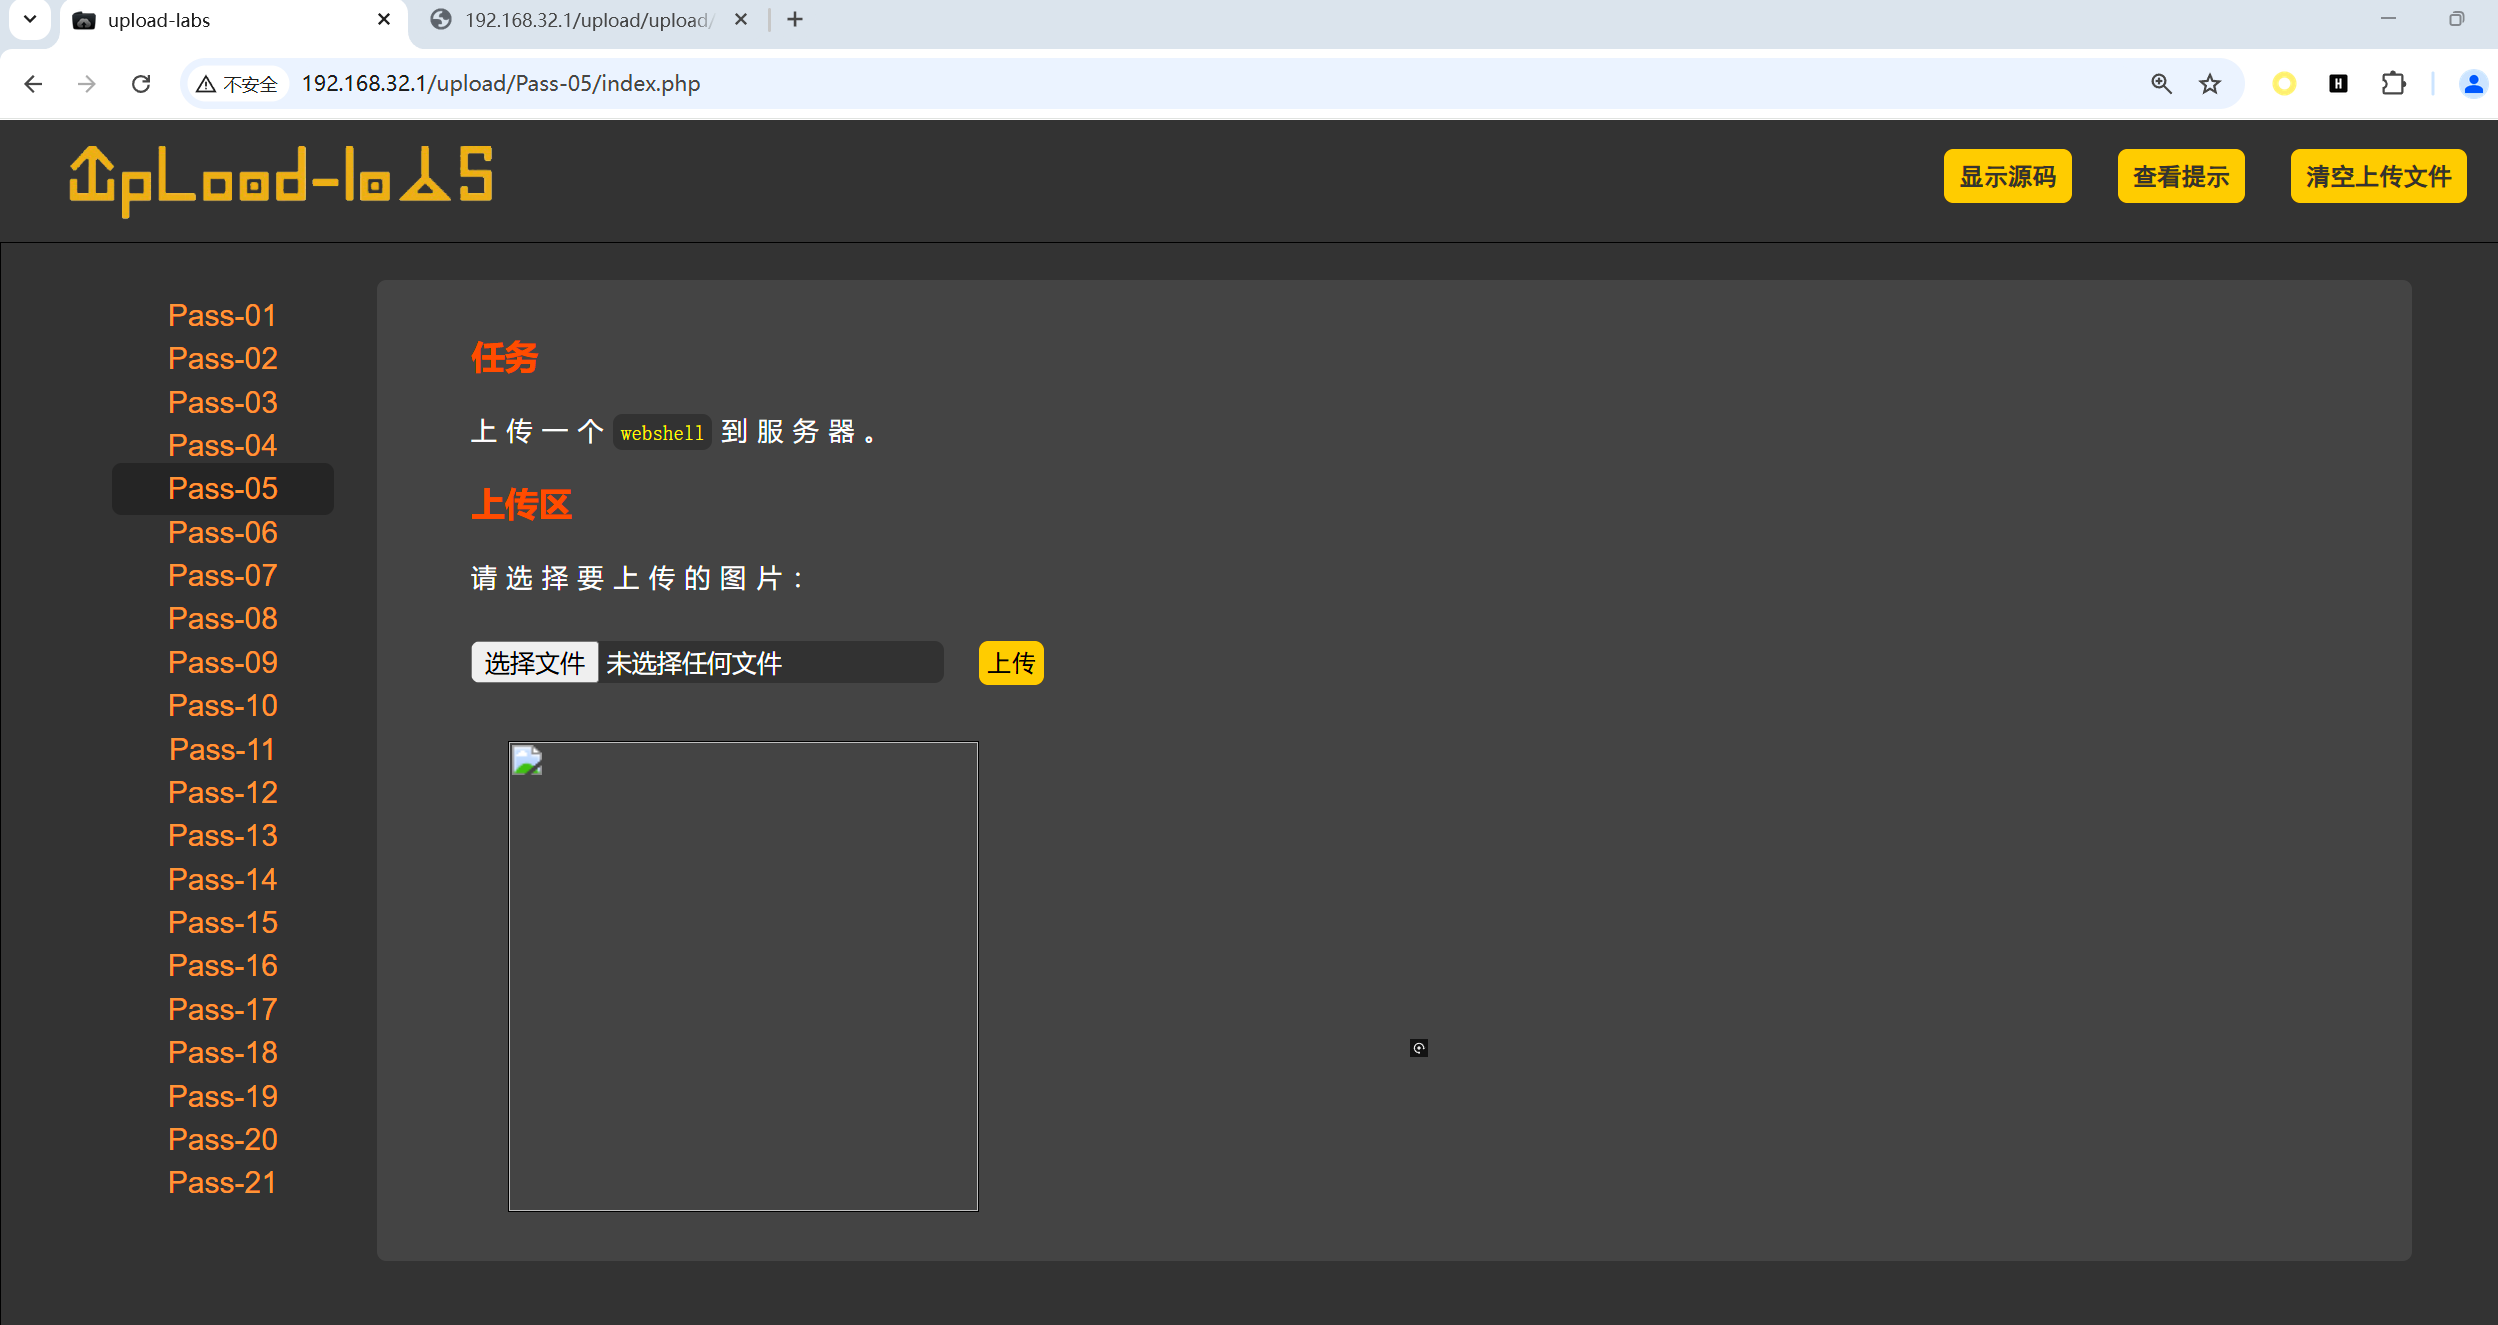
Task: Click the browser back arrow
Action: 33,84
